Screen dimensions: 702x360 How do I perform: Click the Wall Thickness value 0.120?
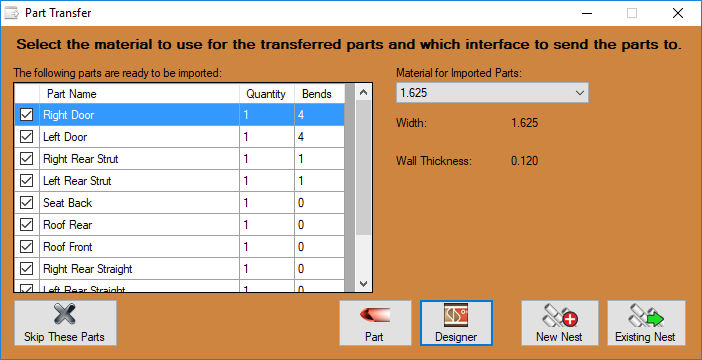pos(525,161)
